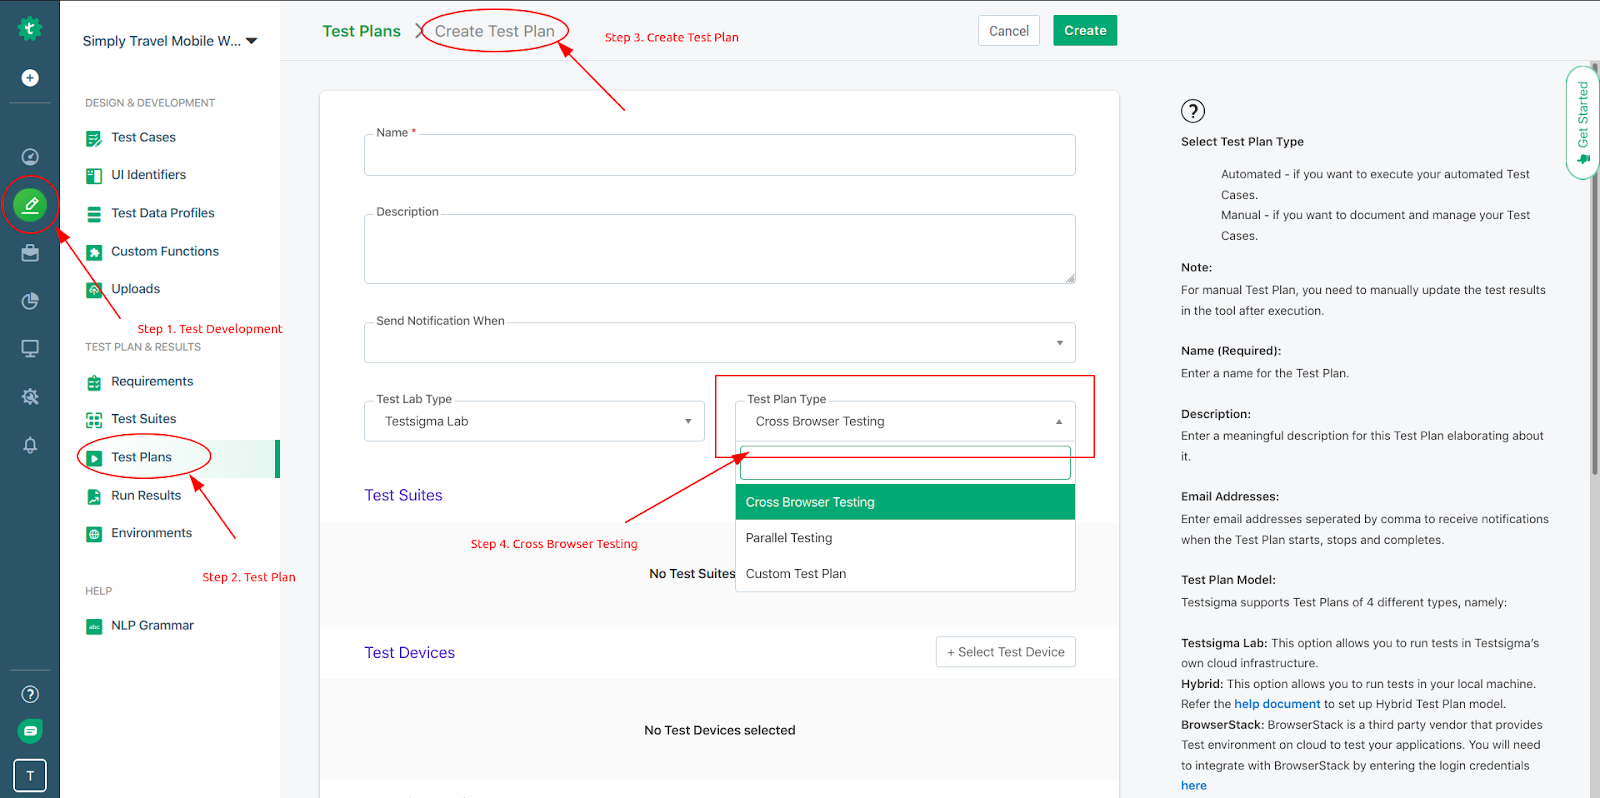Click into the Description text area
This screenshot has width=1600, height=798.
point(720,249)
